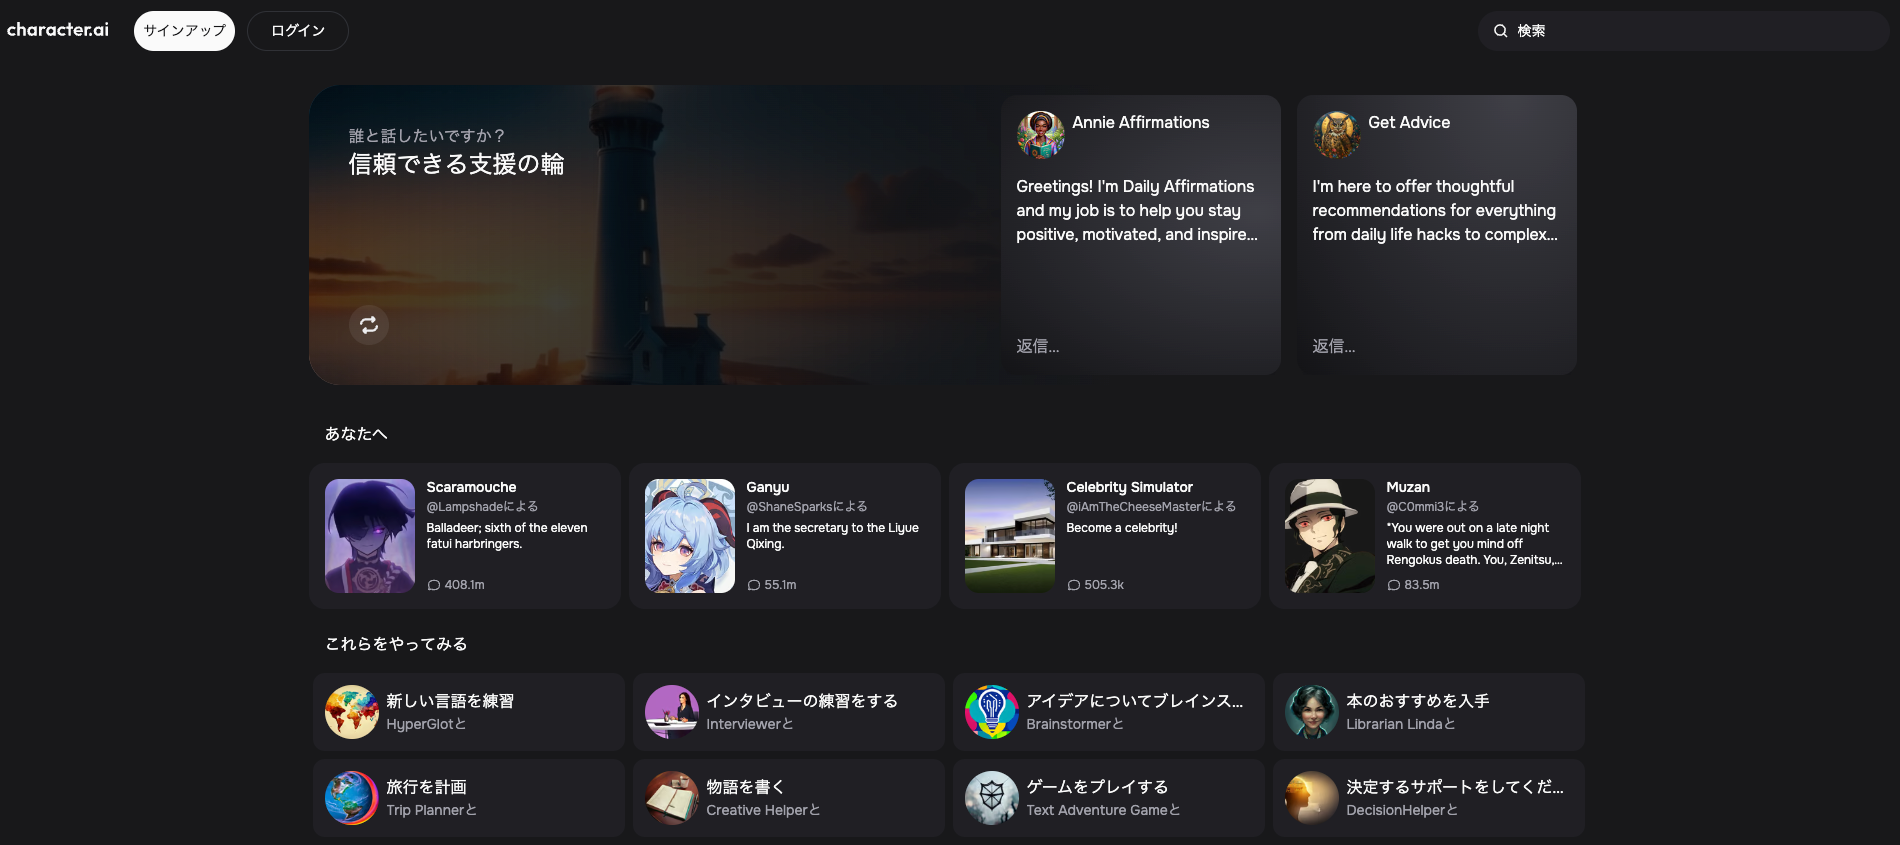Screen dimensions: 1900x845
Task: Open Scaramouche character thumbnail
Action: [370, 536]
